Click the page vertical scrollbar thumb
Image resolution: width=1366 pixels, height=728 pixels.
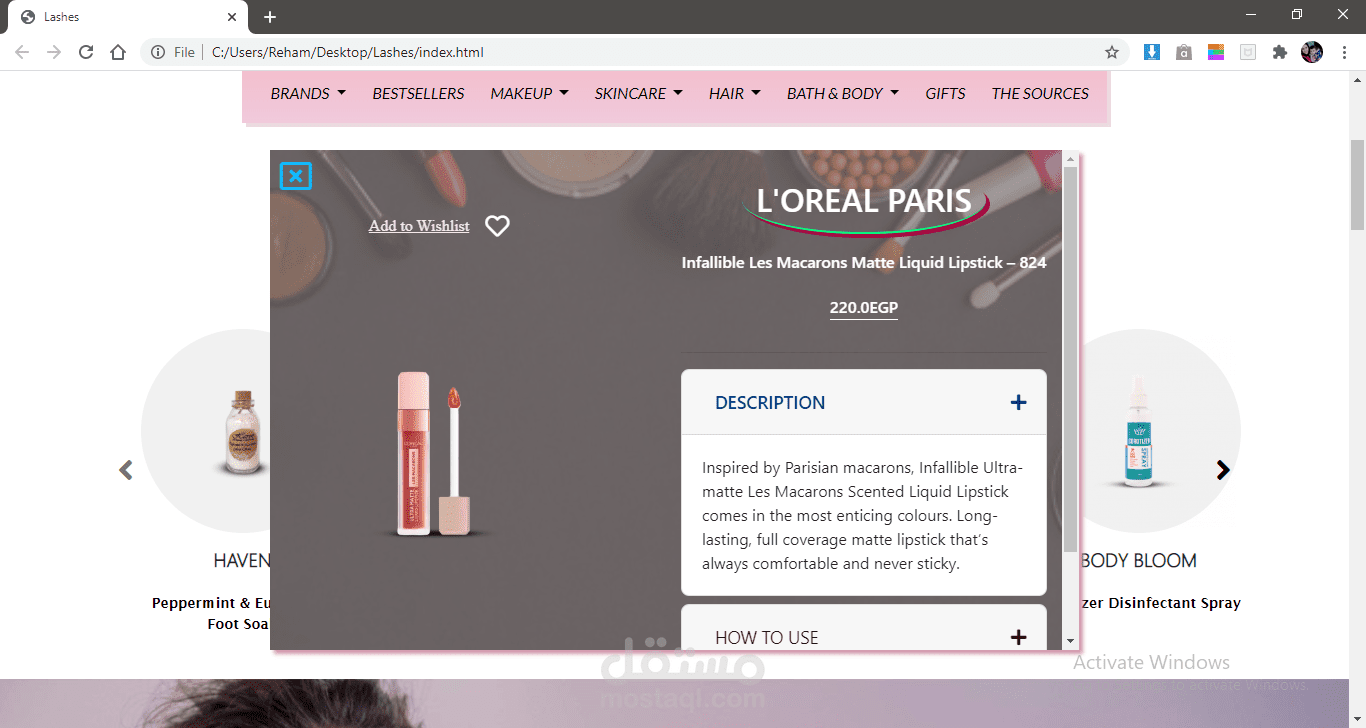pos(1357,185)
